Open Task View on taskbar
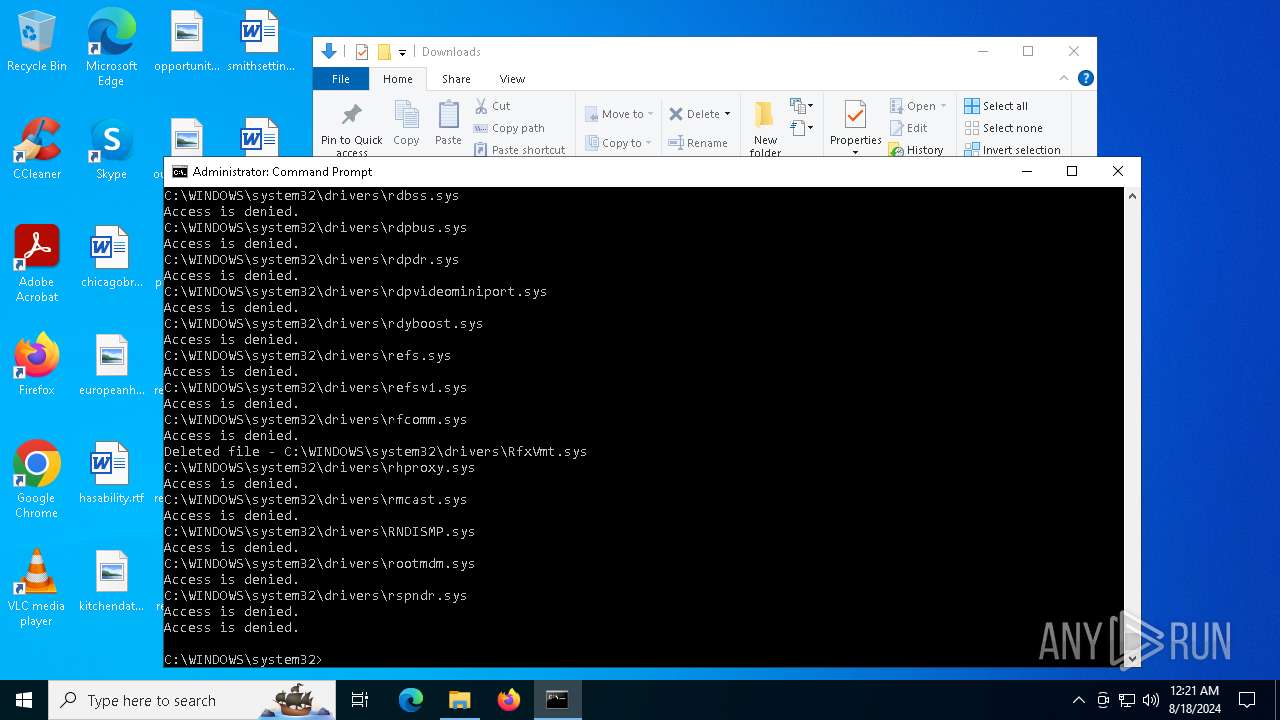1280x720 pixels. [360, 700]
